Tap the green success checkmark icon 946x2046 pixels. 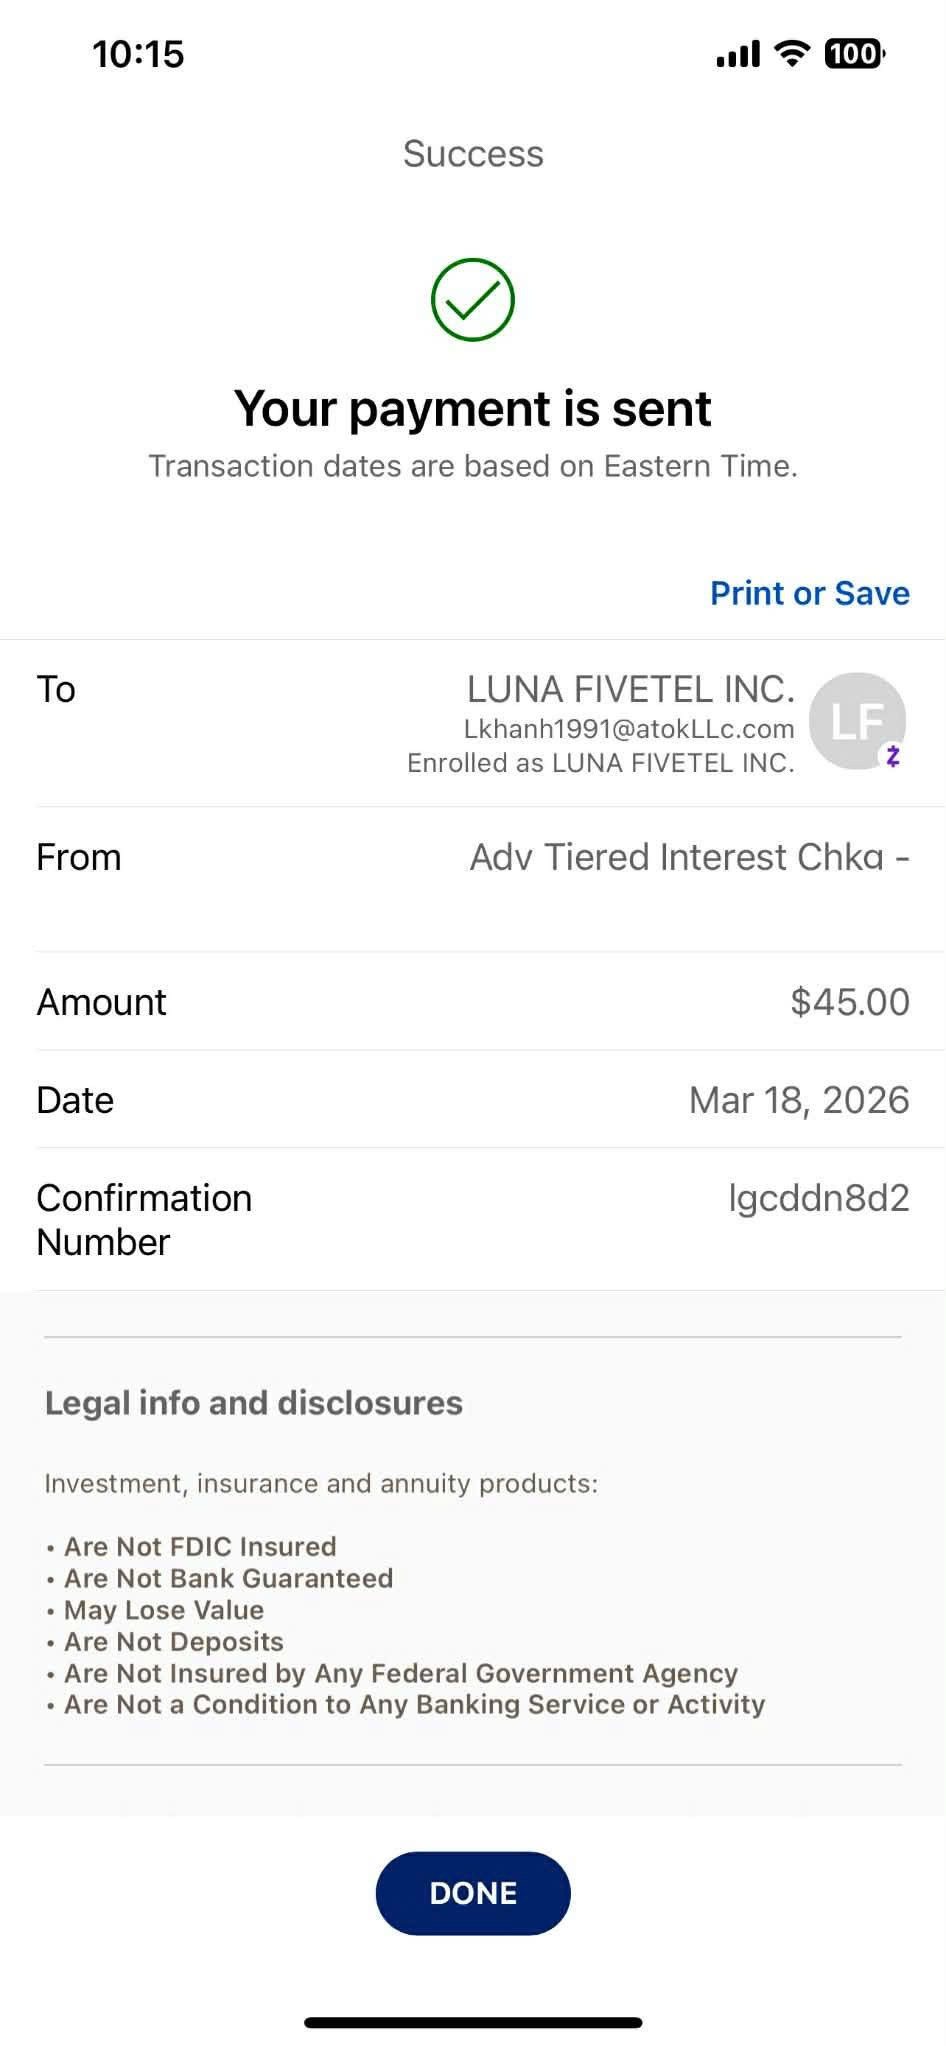(x=472, y=300)
